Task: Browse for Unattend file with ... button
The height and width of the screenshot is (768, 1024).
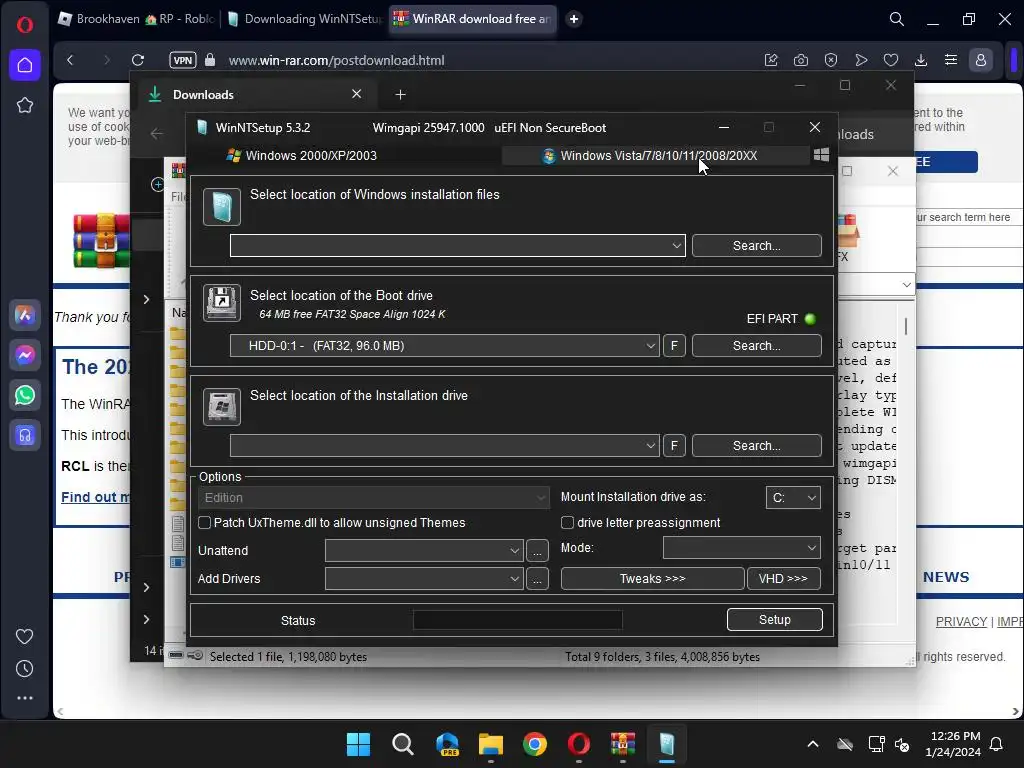Action: click(537, 551)
